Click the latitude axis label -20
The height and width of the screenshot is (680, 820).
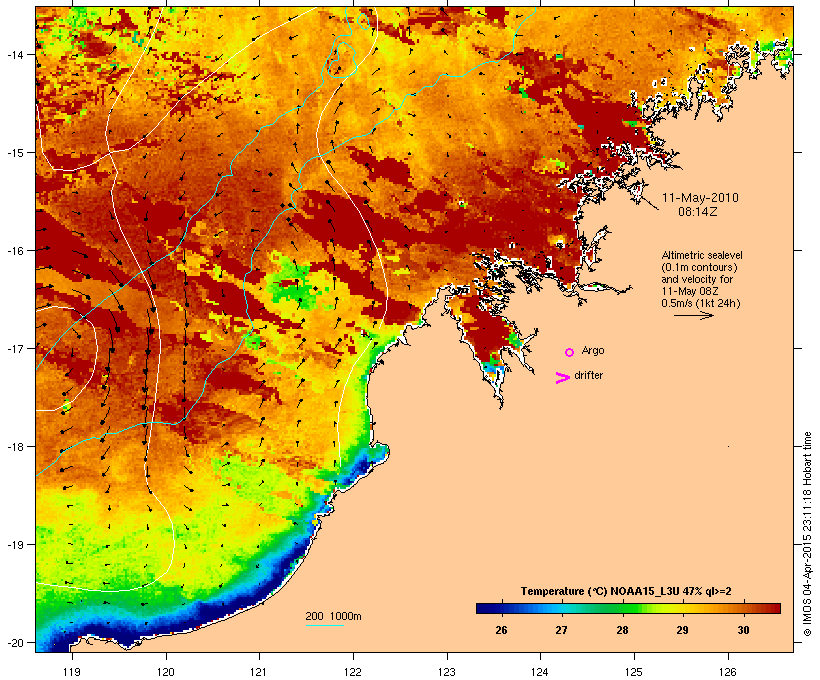(x=14, y=643)
